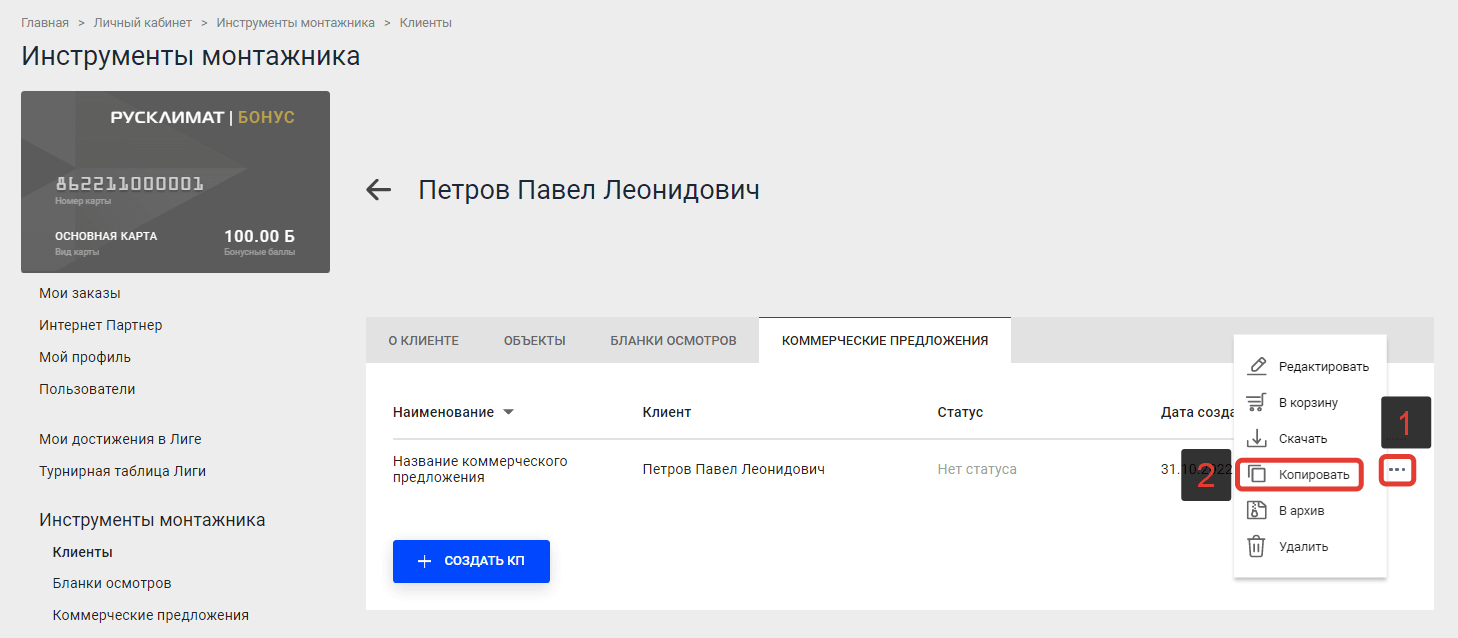Screen dimensions: 1458x638
Task: Click the archive icon for В архив
Action: (x=1257, y=510)
